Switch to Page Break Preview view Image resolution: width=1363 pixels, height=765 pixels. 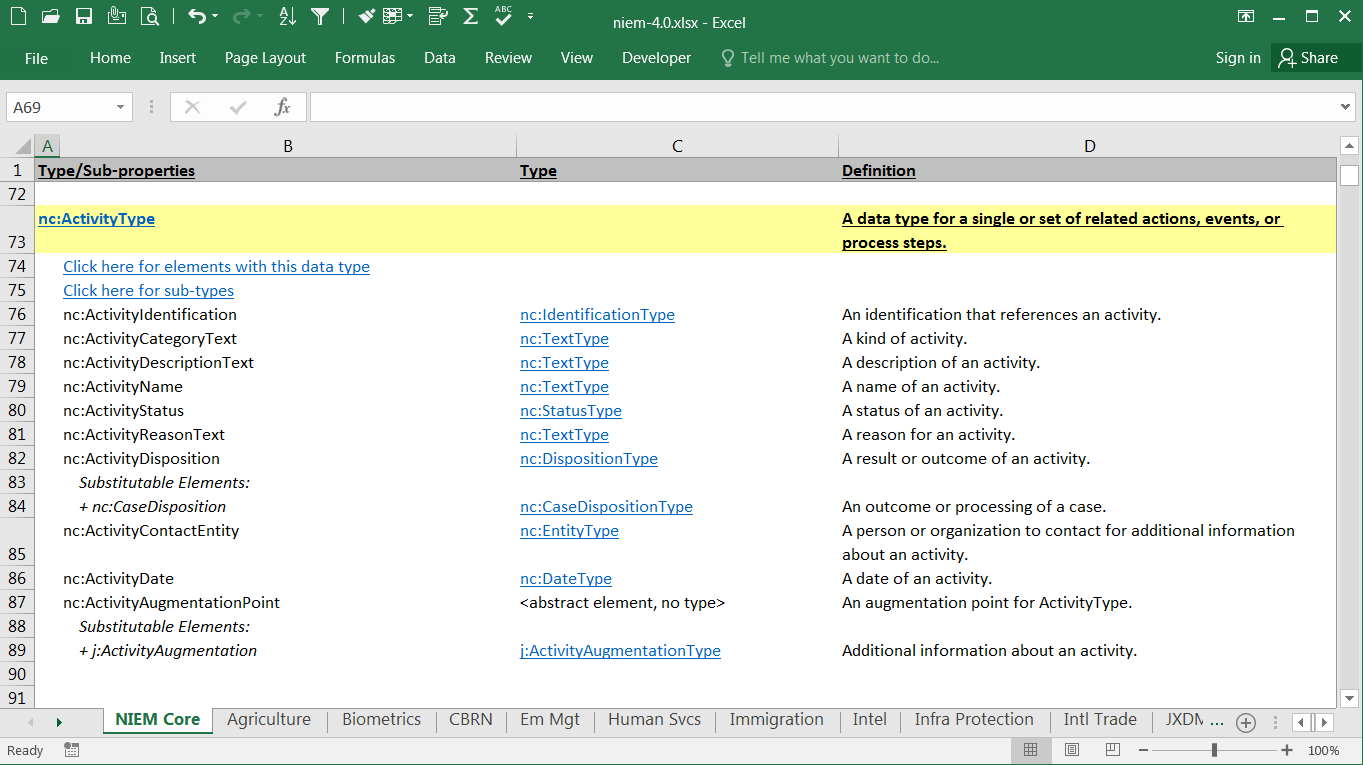click(x=1112, y=750)
